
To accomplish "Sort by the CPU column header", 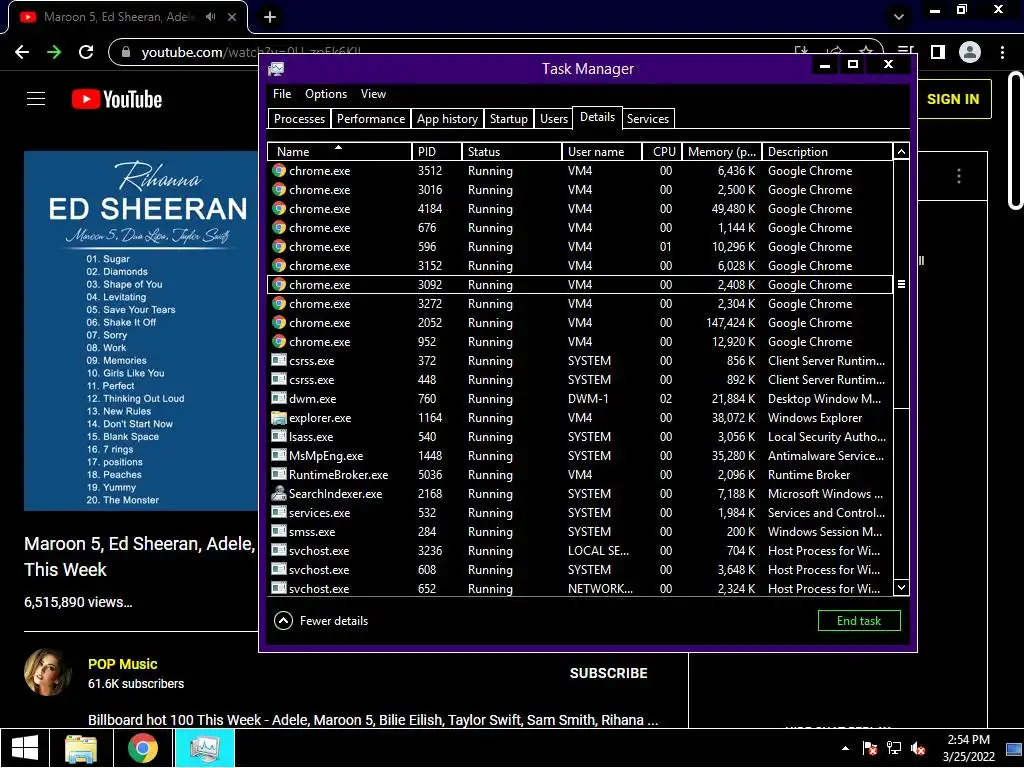I will click(662, 152).
